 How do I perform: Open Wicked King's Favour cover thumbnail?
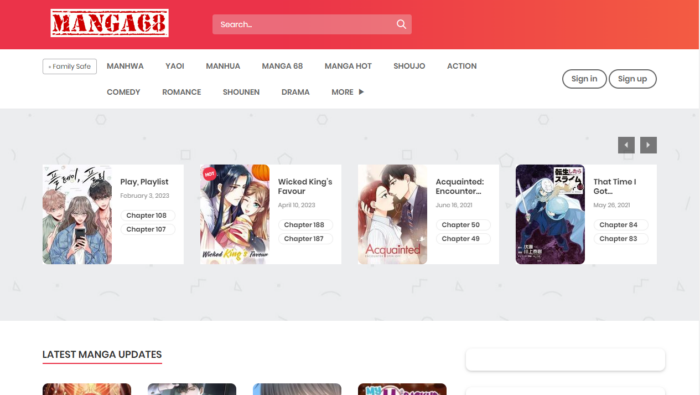click(x=235, y=214)
